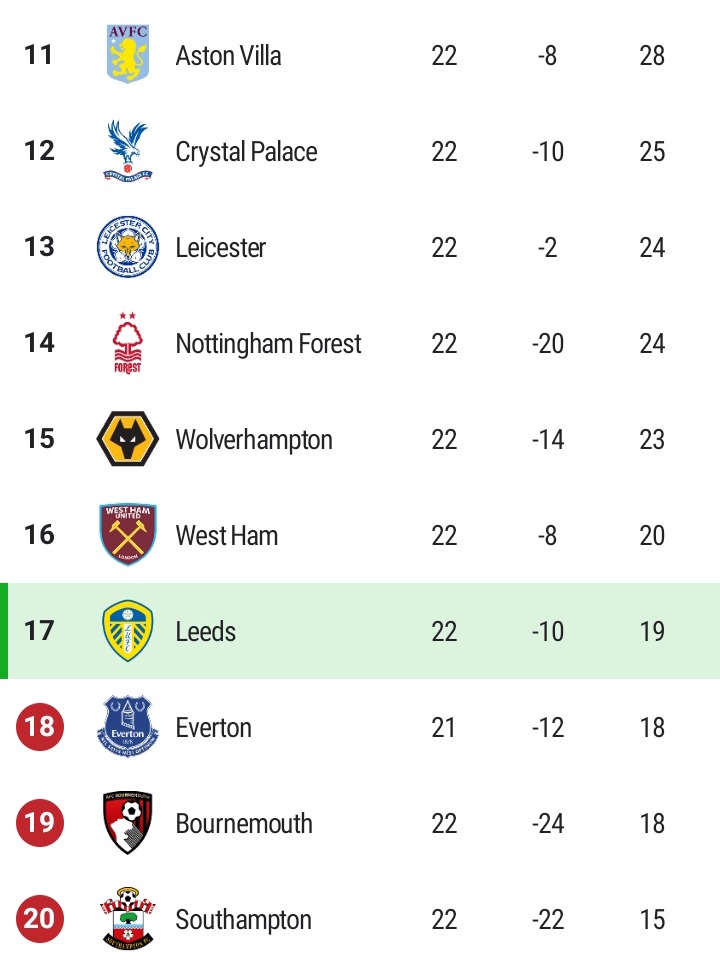This screenshot has height=967, width=720.
Task: Click the Leeds United badge
Action: (x=127, y=631)
